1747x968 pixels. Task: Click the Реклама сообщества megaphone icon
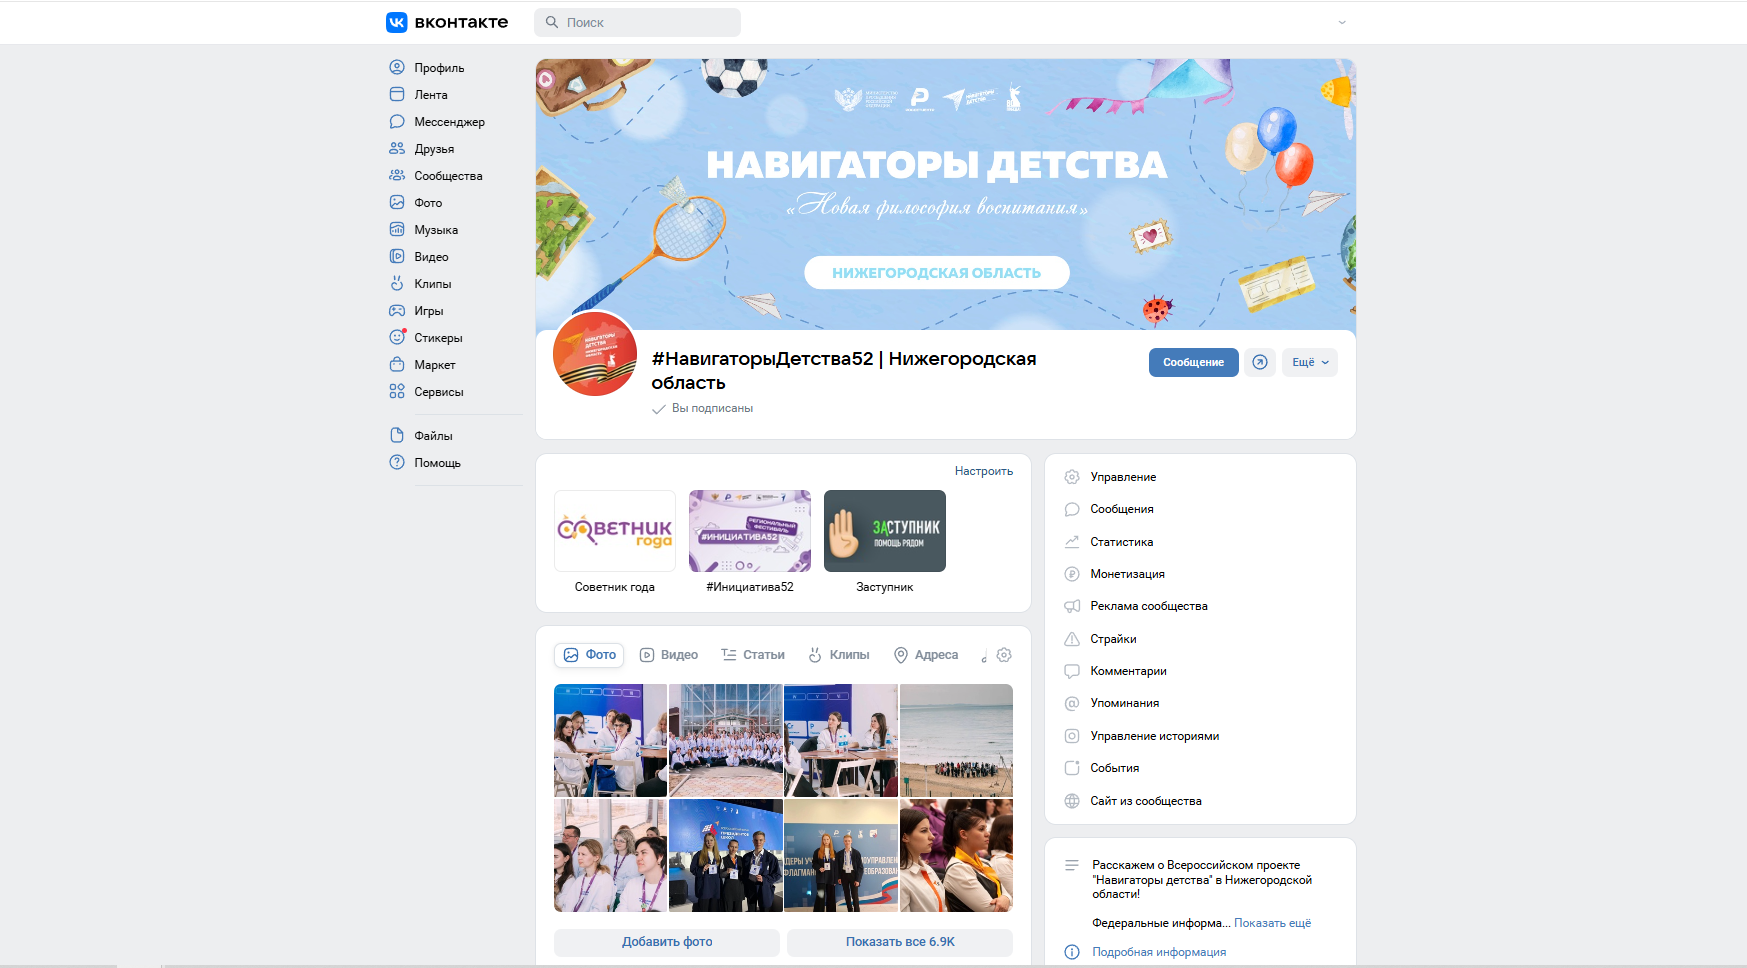click(1072, 606)
